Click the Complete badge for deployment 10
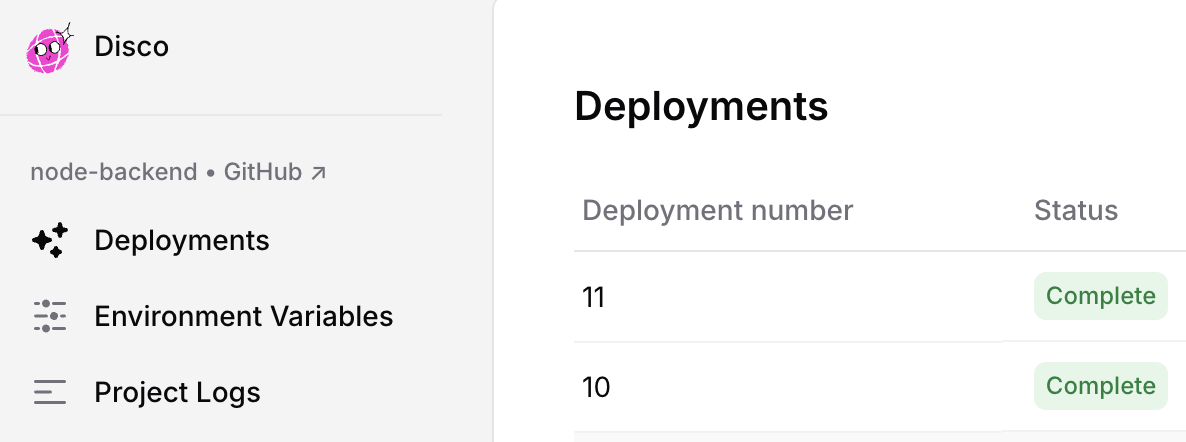The width and height of the screenshot is (1186, 442). tap(1100, 386)
